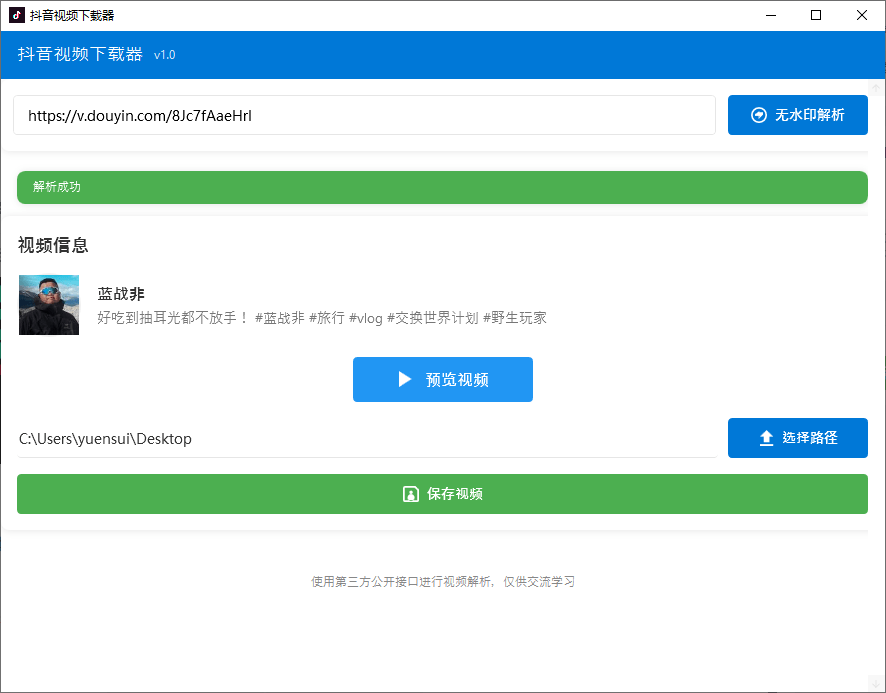
Task: Save the video using 保存视频 button
Action: [443, 493]
